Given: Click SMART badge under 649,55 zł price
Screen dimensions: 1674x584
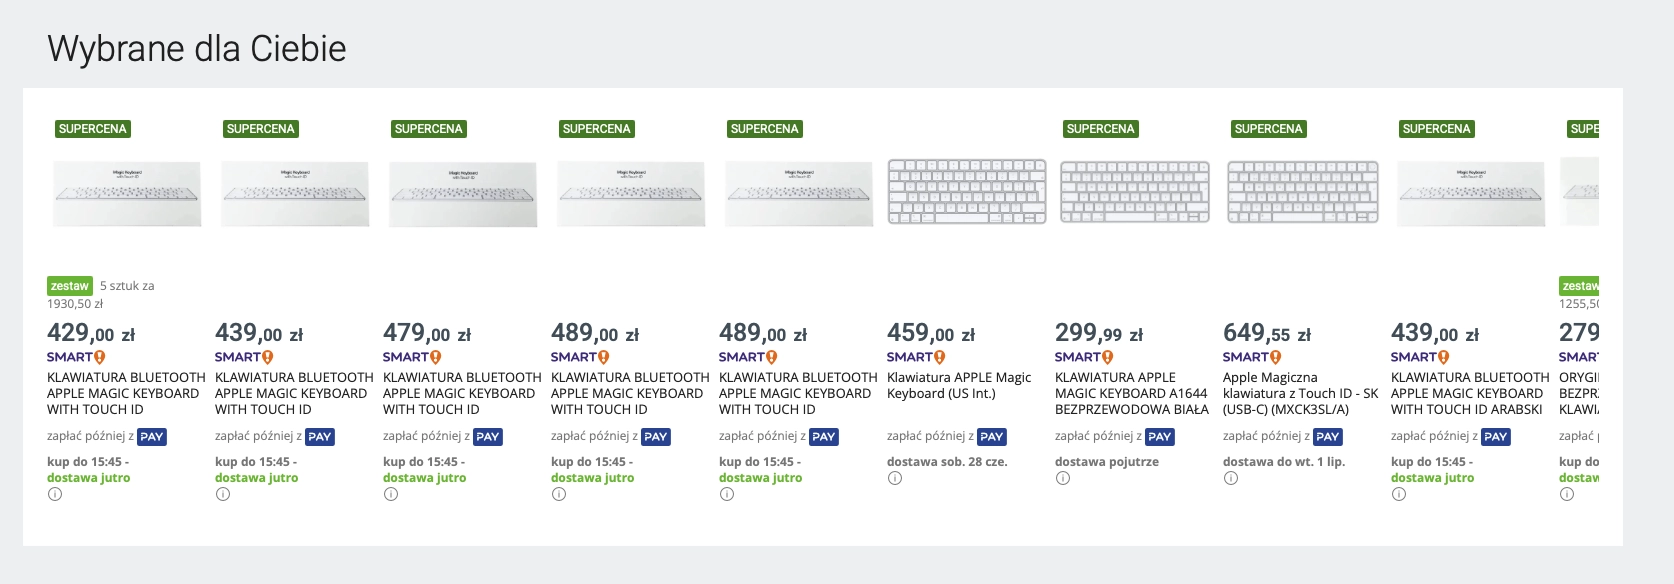Looking at the screenshot, I should click(x=1252, y=357).
